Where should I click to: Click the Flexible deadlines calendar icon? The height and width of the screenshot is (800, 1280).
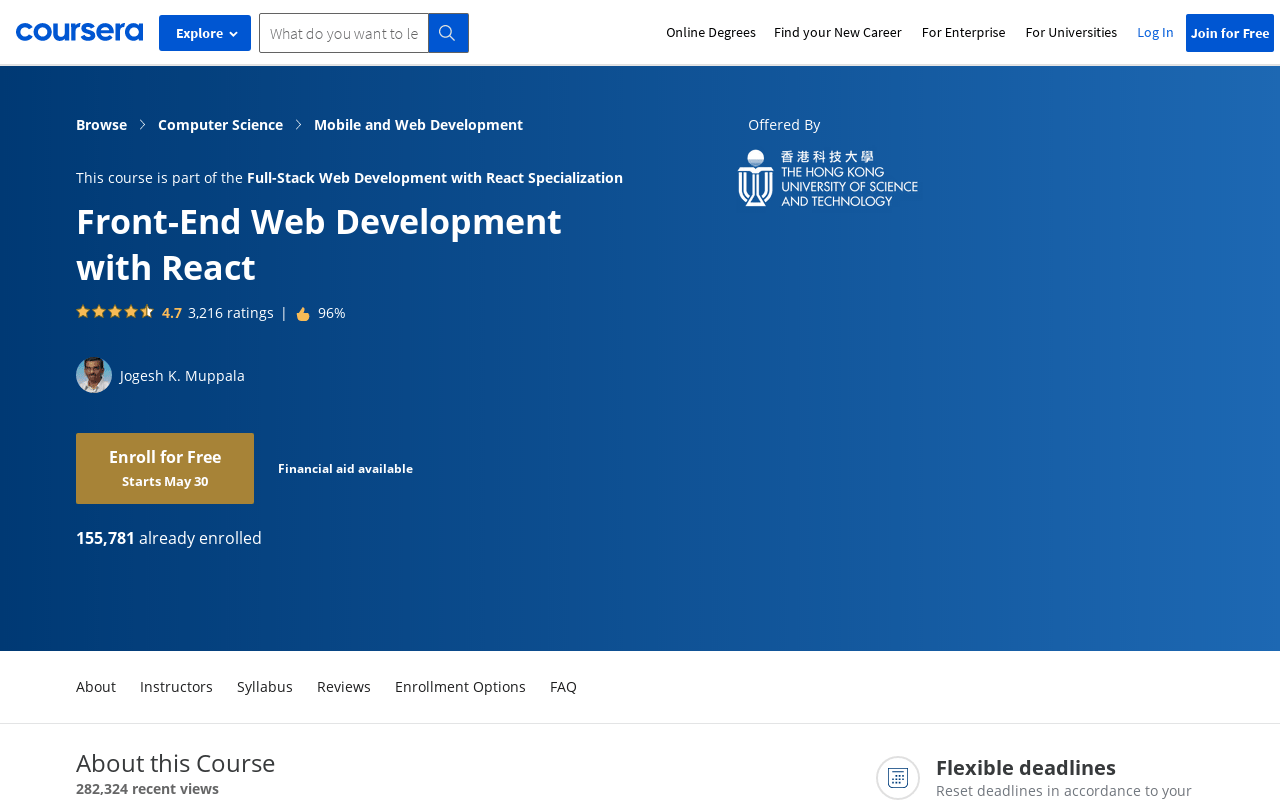[x=898, y=777]
